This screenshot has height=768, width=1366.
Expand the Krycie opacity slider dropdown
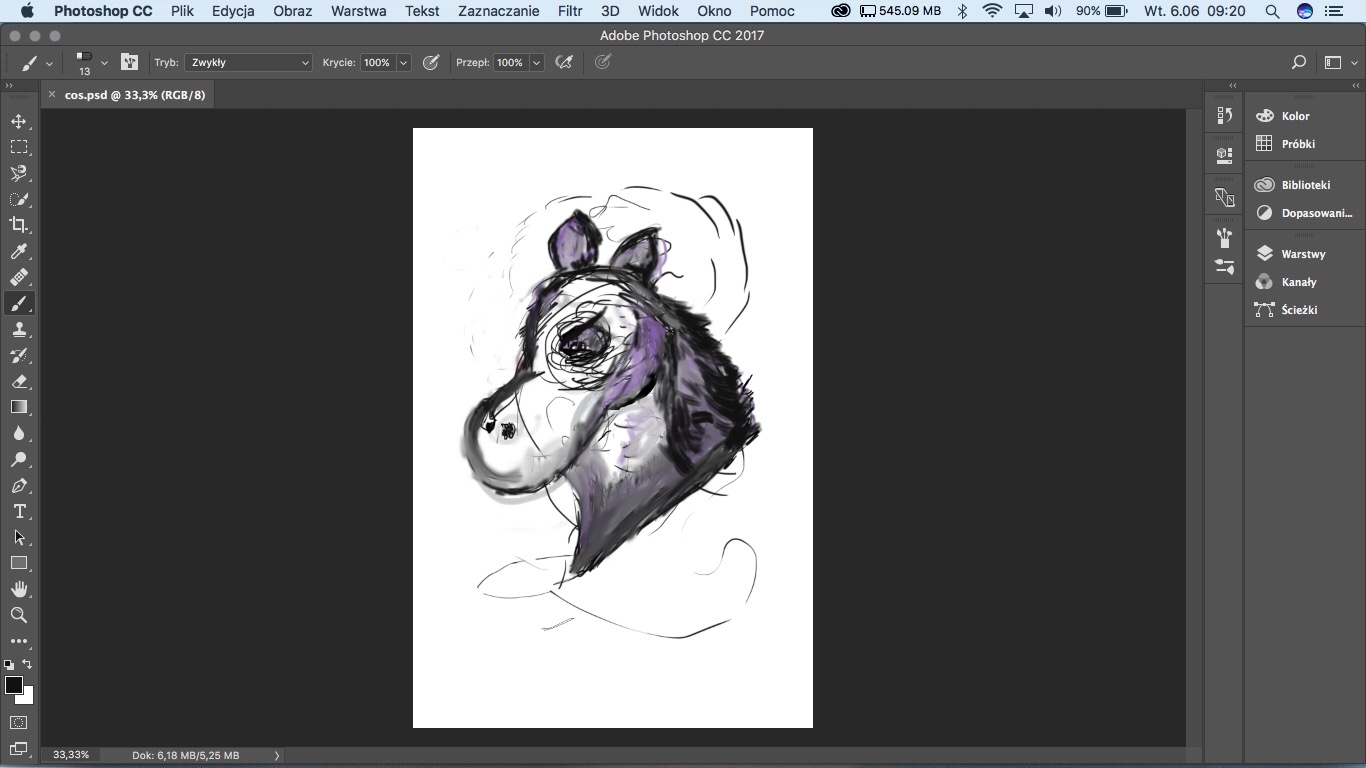coord(404,62)
